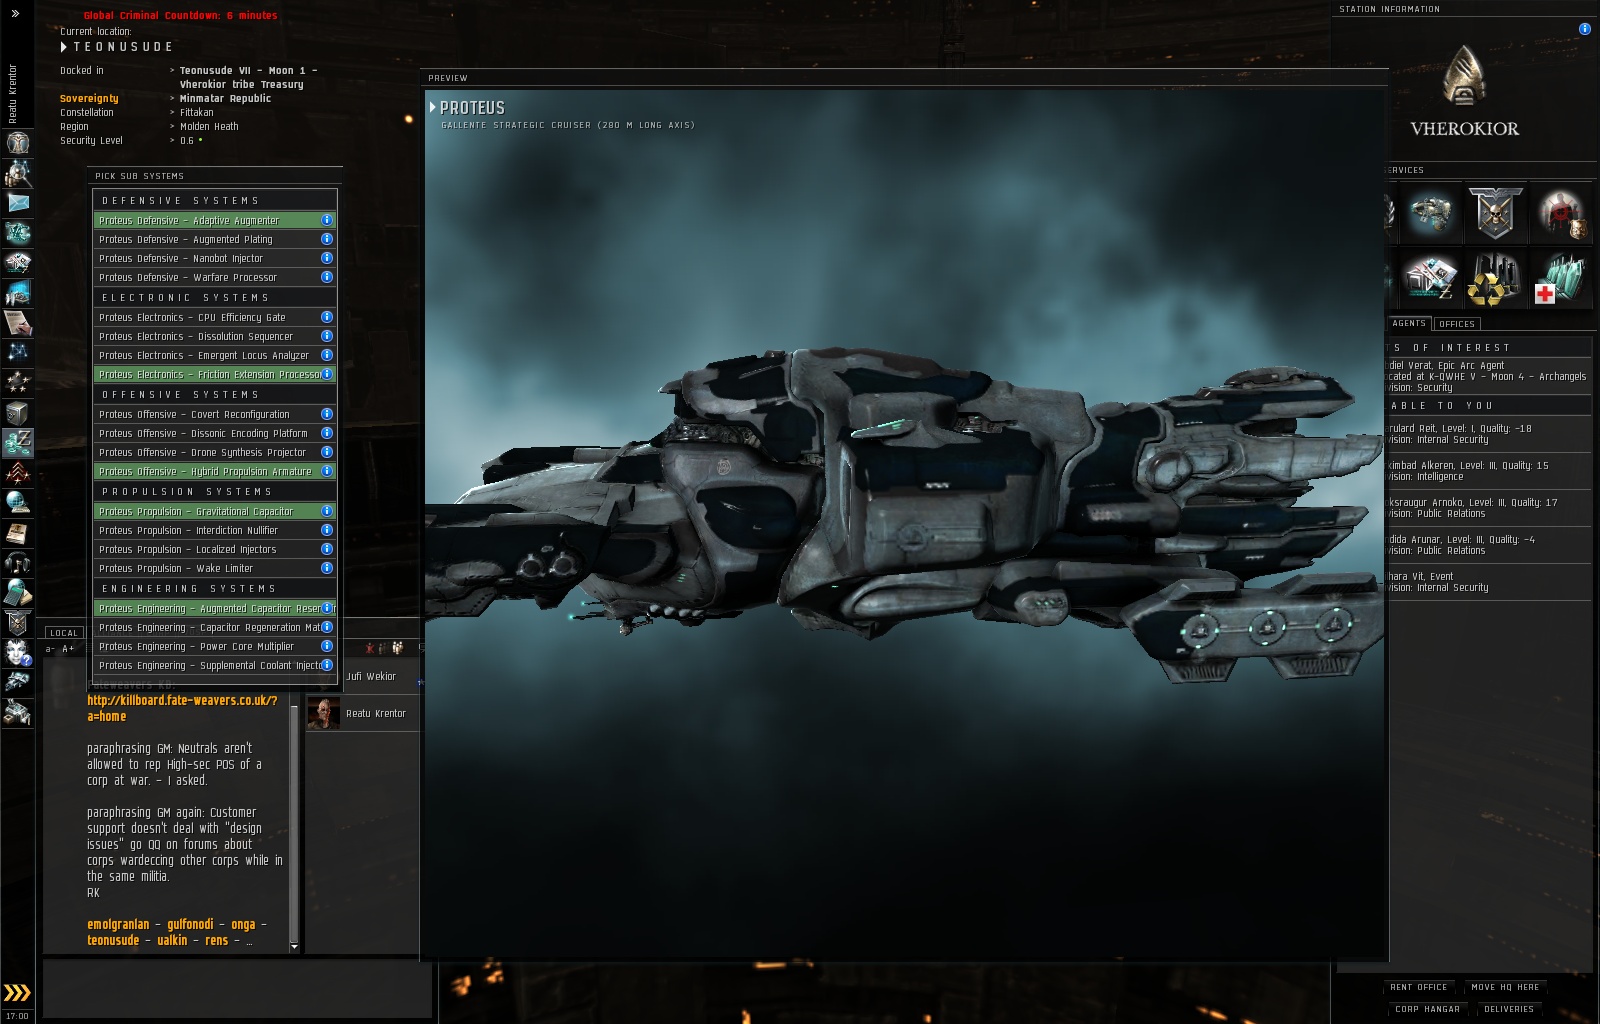The width and height of the screenshot is (1600, 1024).
Task: Click the yellow triple-arrow at sidebar bottom
Action: tap(17, 993)
